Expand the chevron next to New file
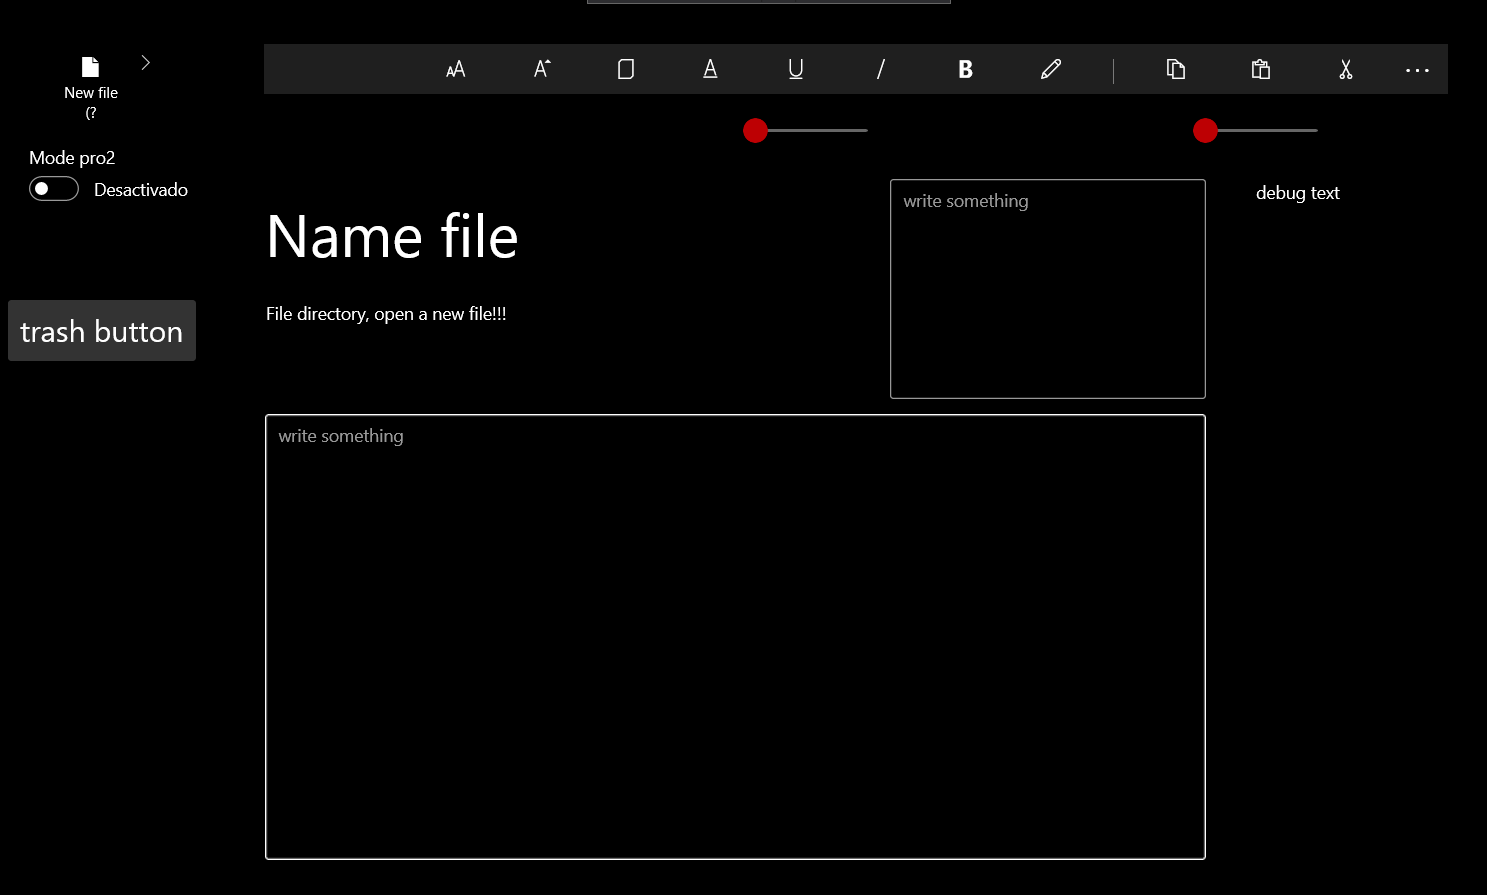The height and width of the screenshot is (895, 1487). point(146,61)
